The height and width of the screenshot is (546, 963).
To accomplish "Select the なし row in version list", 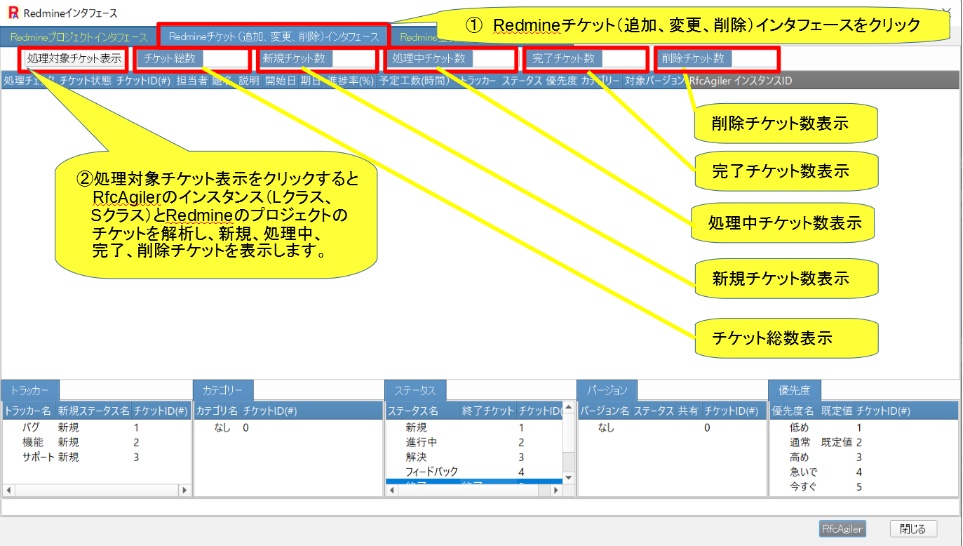I will coord(672,427).
